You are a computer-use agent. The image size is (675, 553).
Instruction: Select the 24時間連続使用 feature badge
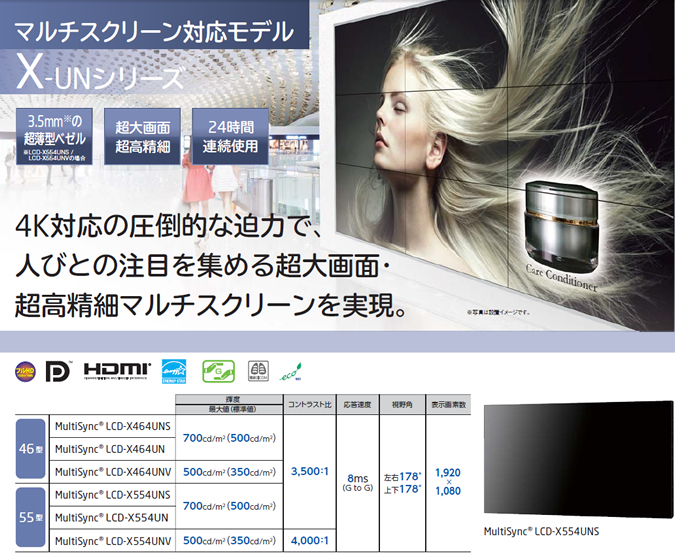click(230, 136)
